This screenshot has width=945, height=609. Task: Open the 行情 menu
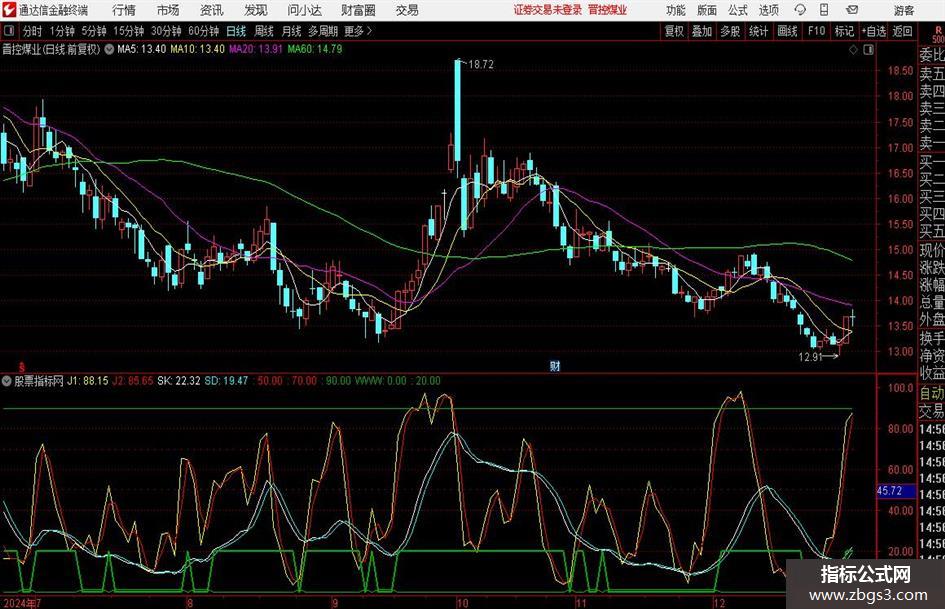(x=124, y=10)
